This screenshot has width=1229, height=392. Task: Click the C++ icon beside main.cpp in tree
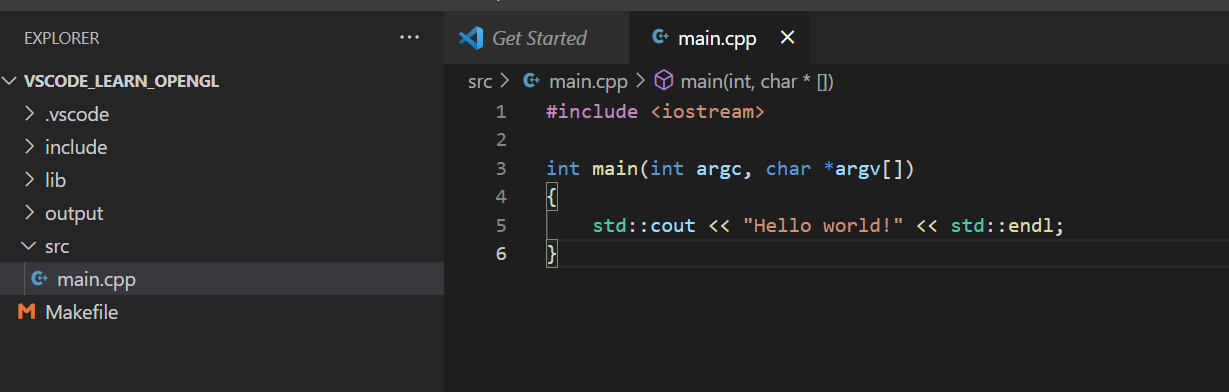click(x=39, y=279)
